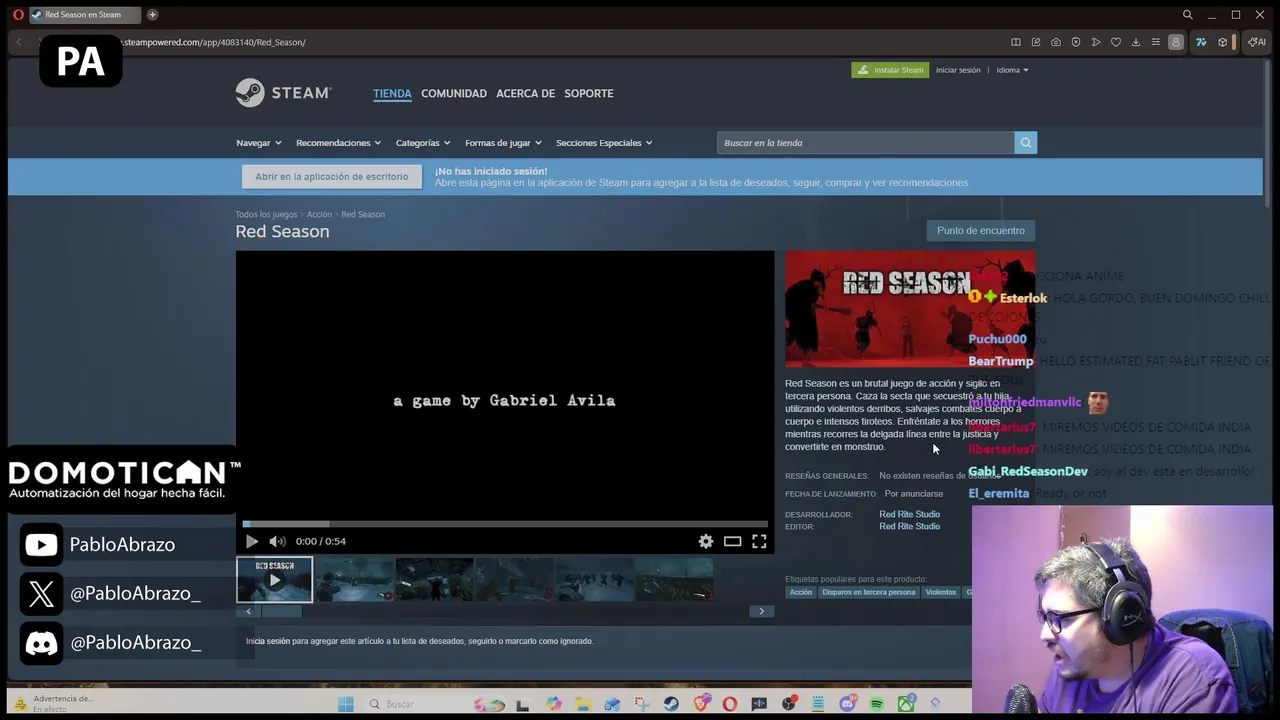Open the COMUNIDAD tab

pos(454,93)
